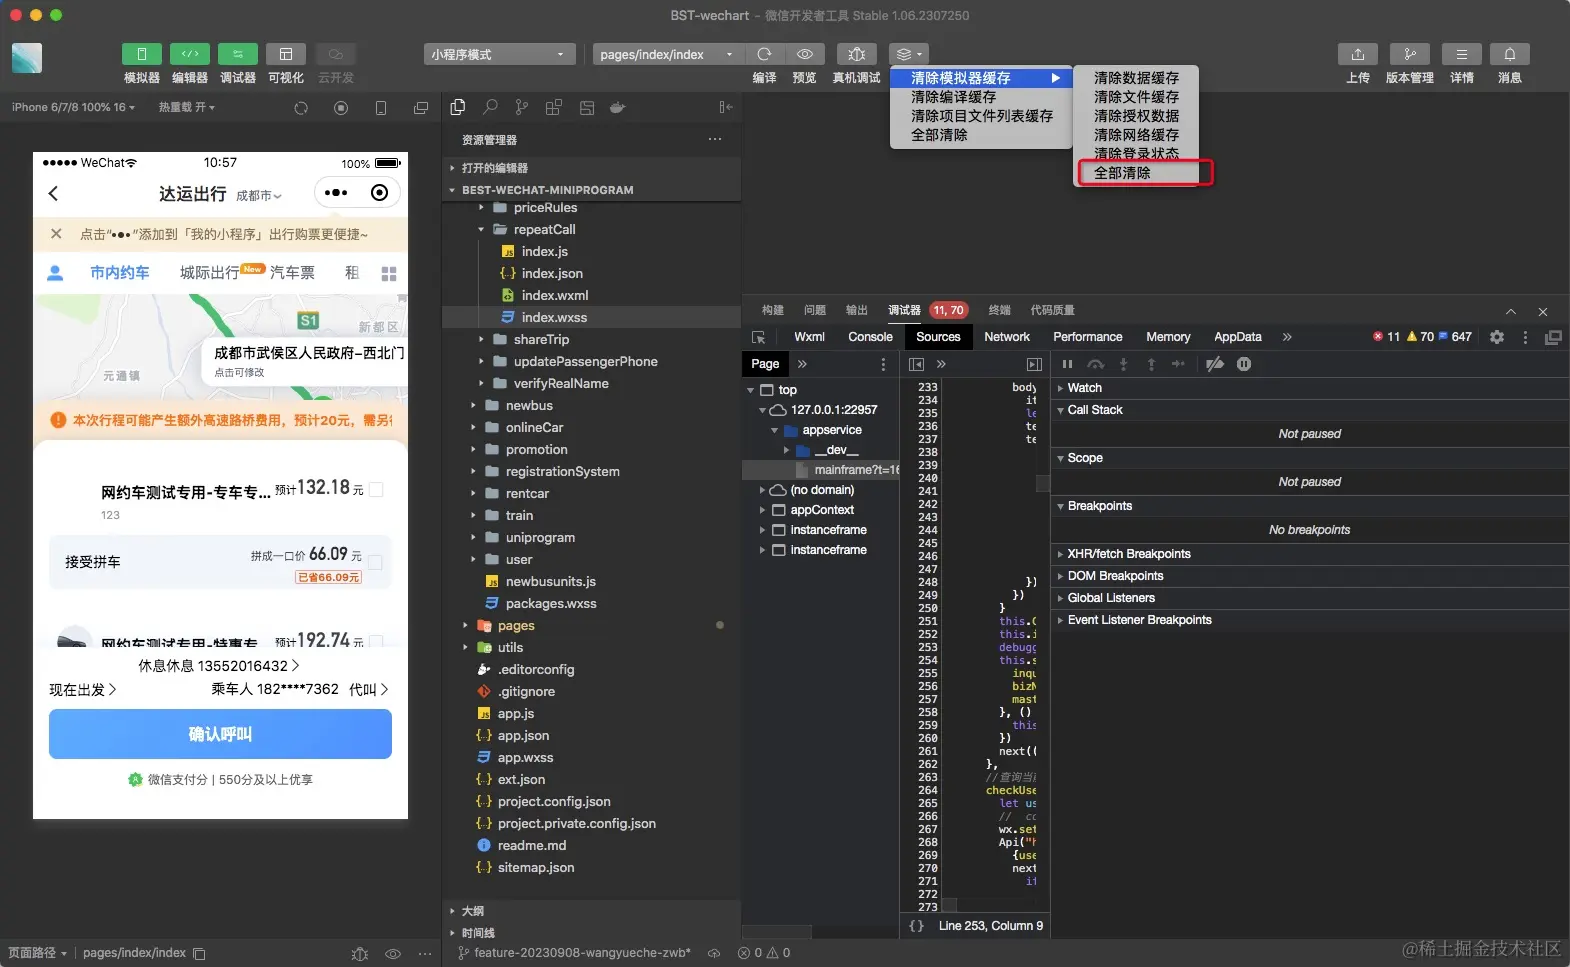1570x967 pixels.
Task: Click the simulator stop icon
Action: pos(341,108)
